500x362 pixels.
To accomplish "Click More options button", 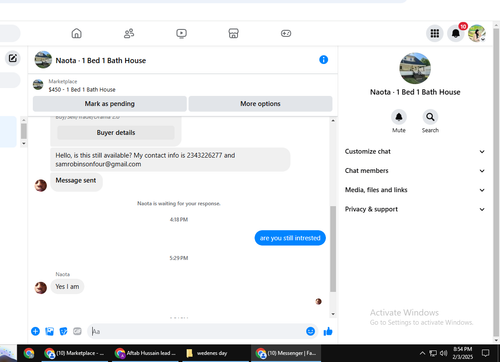I will click(260, 104).
